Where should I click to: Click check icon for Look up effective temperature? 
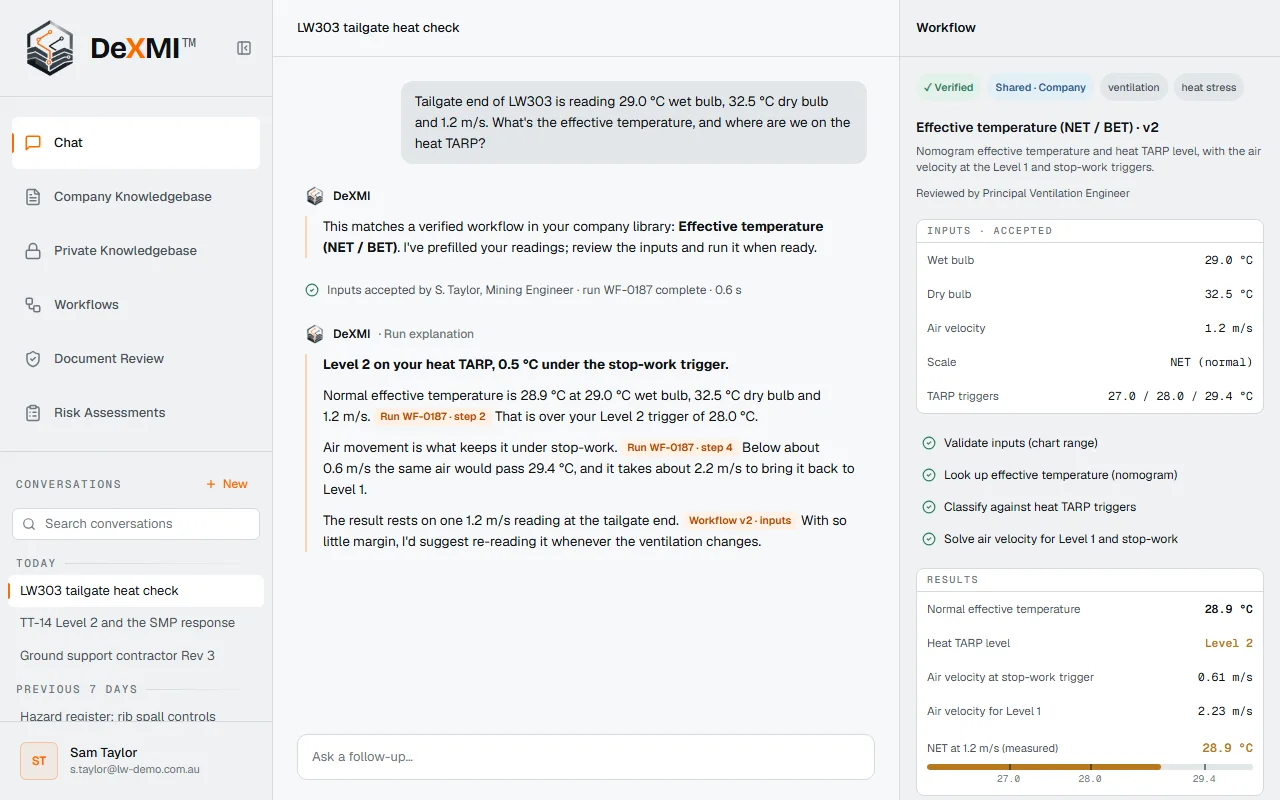(928, 475)
